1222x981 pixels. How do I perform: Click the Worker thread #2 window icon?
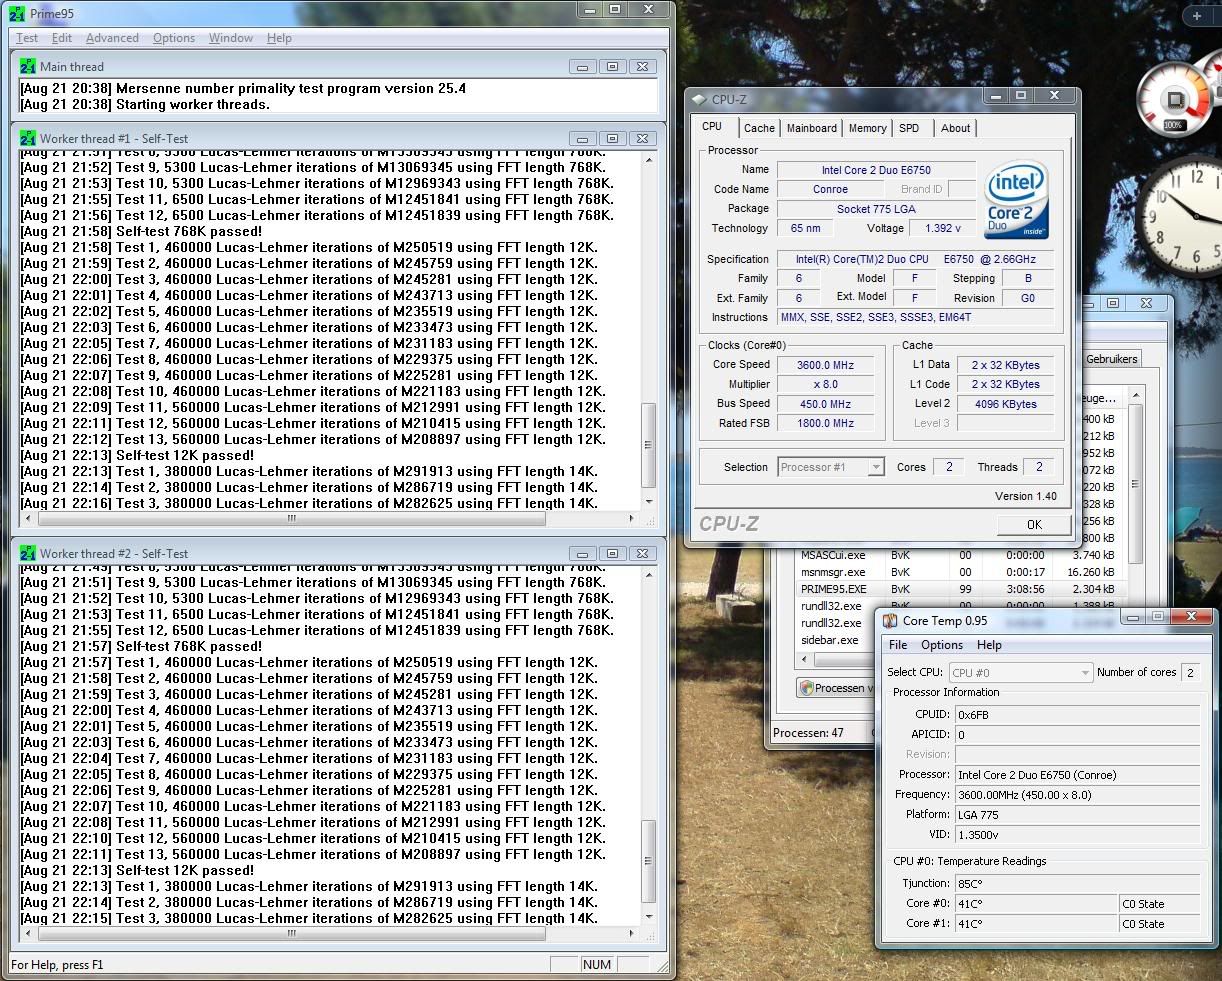click(x=28, y=553)
